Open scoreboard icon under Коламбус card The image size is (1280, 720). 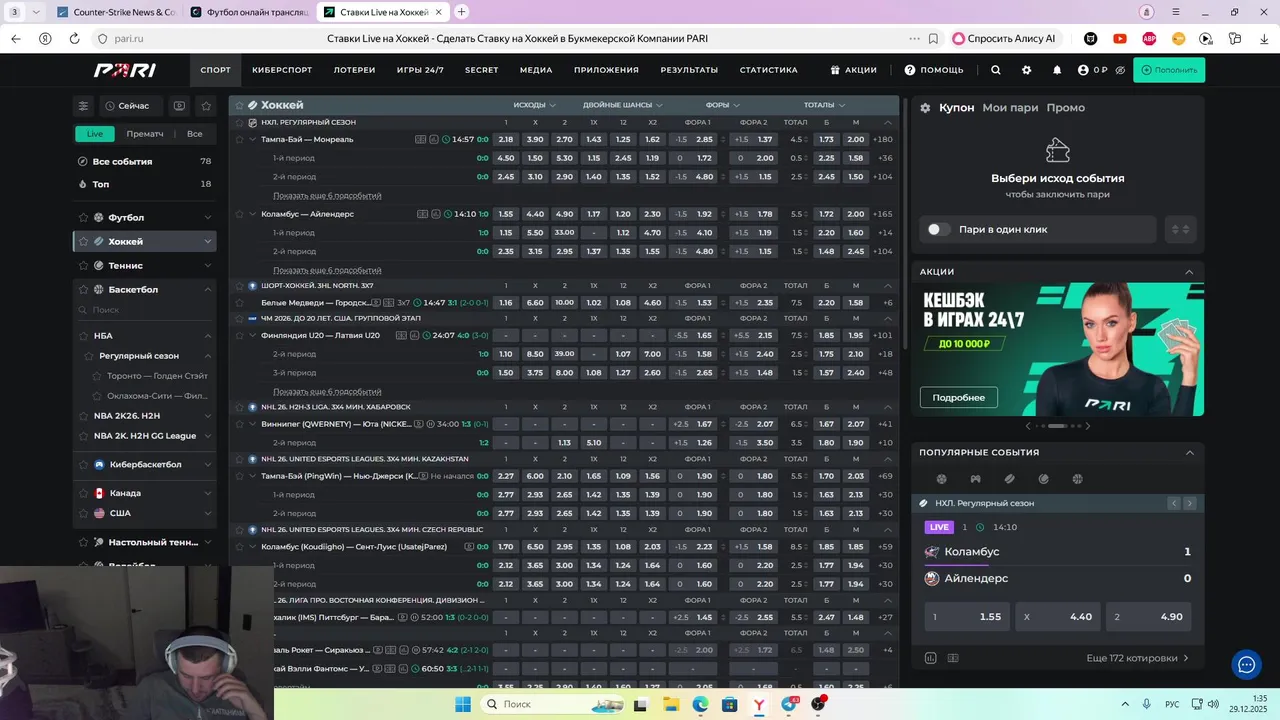(x=953, y=658)
